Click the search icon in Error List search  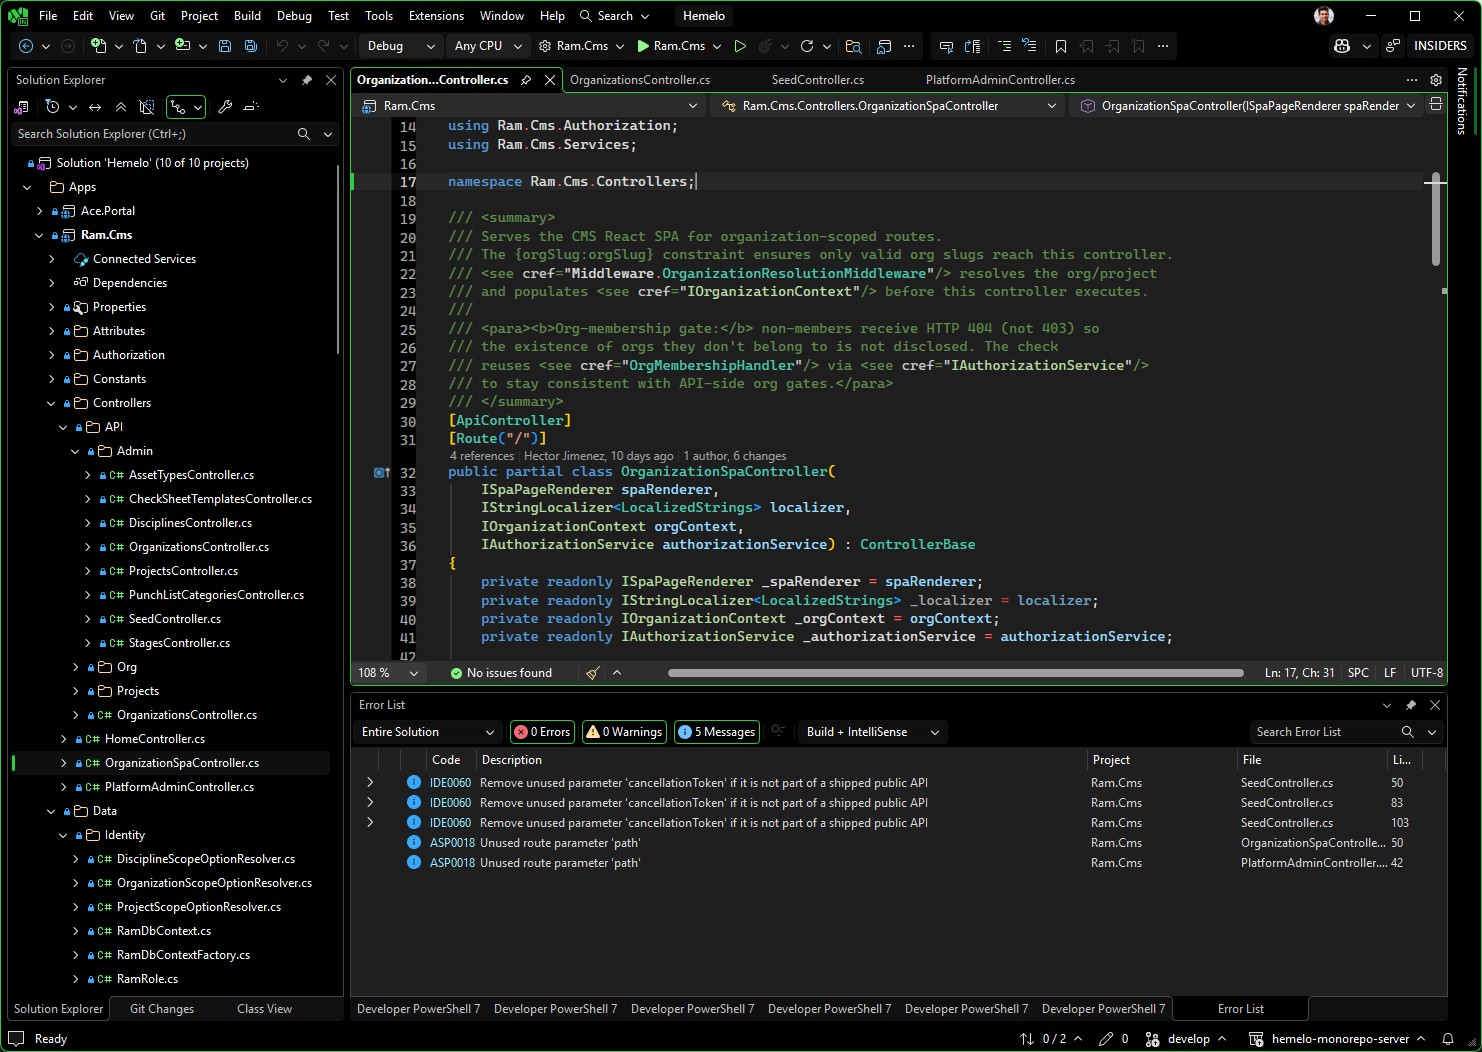pyautogui.click(x=1407, y=732)
